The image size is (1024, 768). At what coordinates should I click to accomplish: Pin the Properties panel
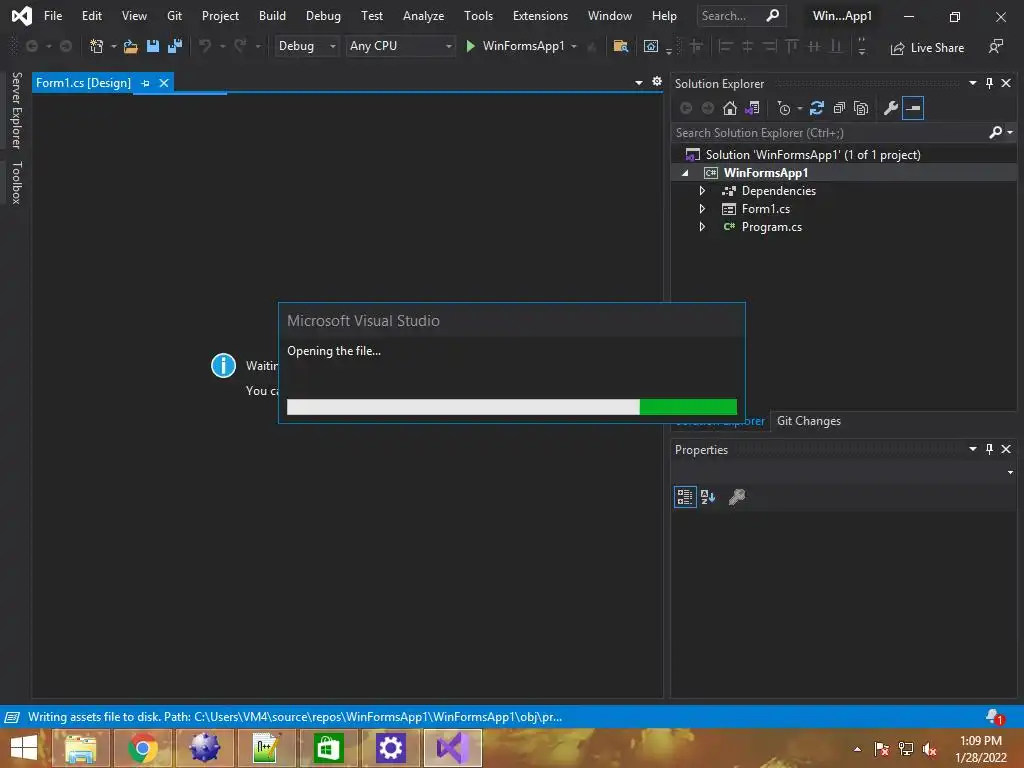[989, 449]
